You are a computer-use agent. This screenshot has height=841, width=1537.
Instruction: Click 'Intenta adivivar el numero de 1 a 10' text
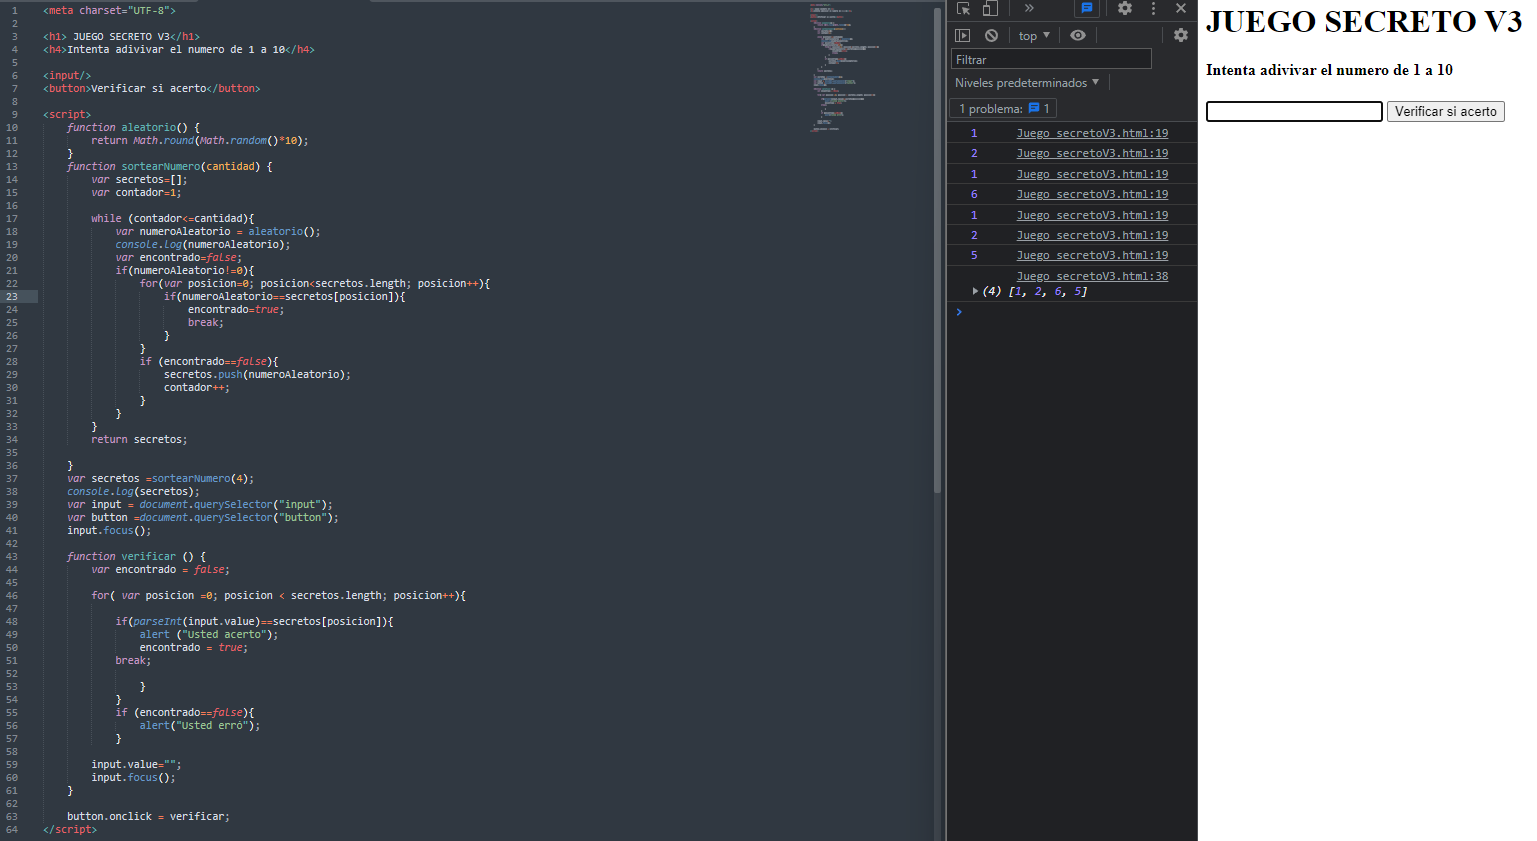pyautogui.click(x=1329, y=70)
